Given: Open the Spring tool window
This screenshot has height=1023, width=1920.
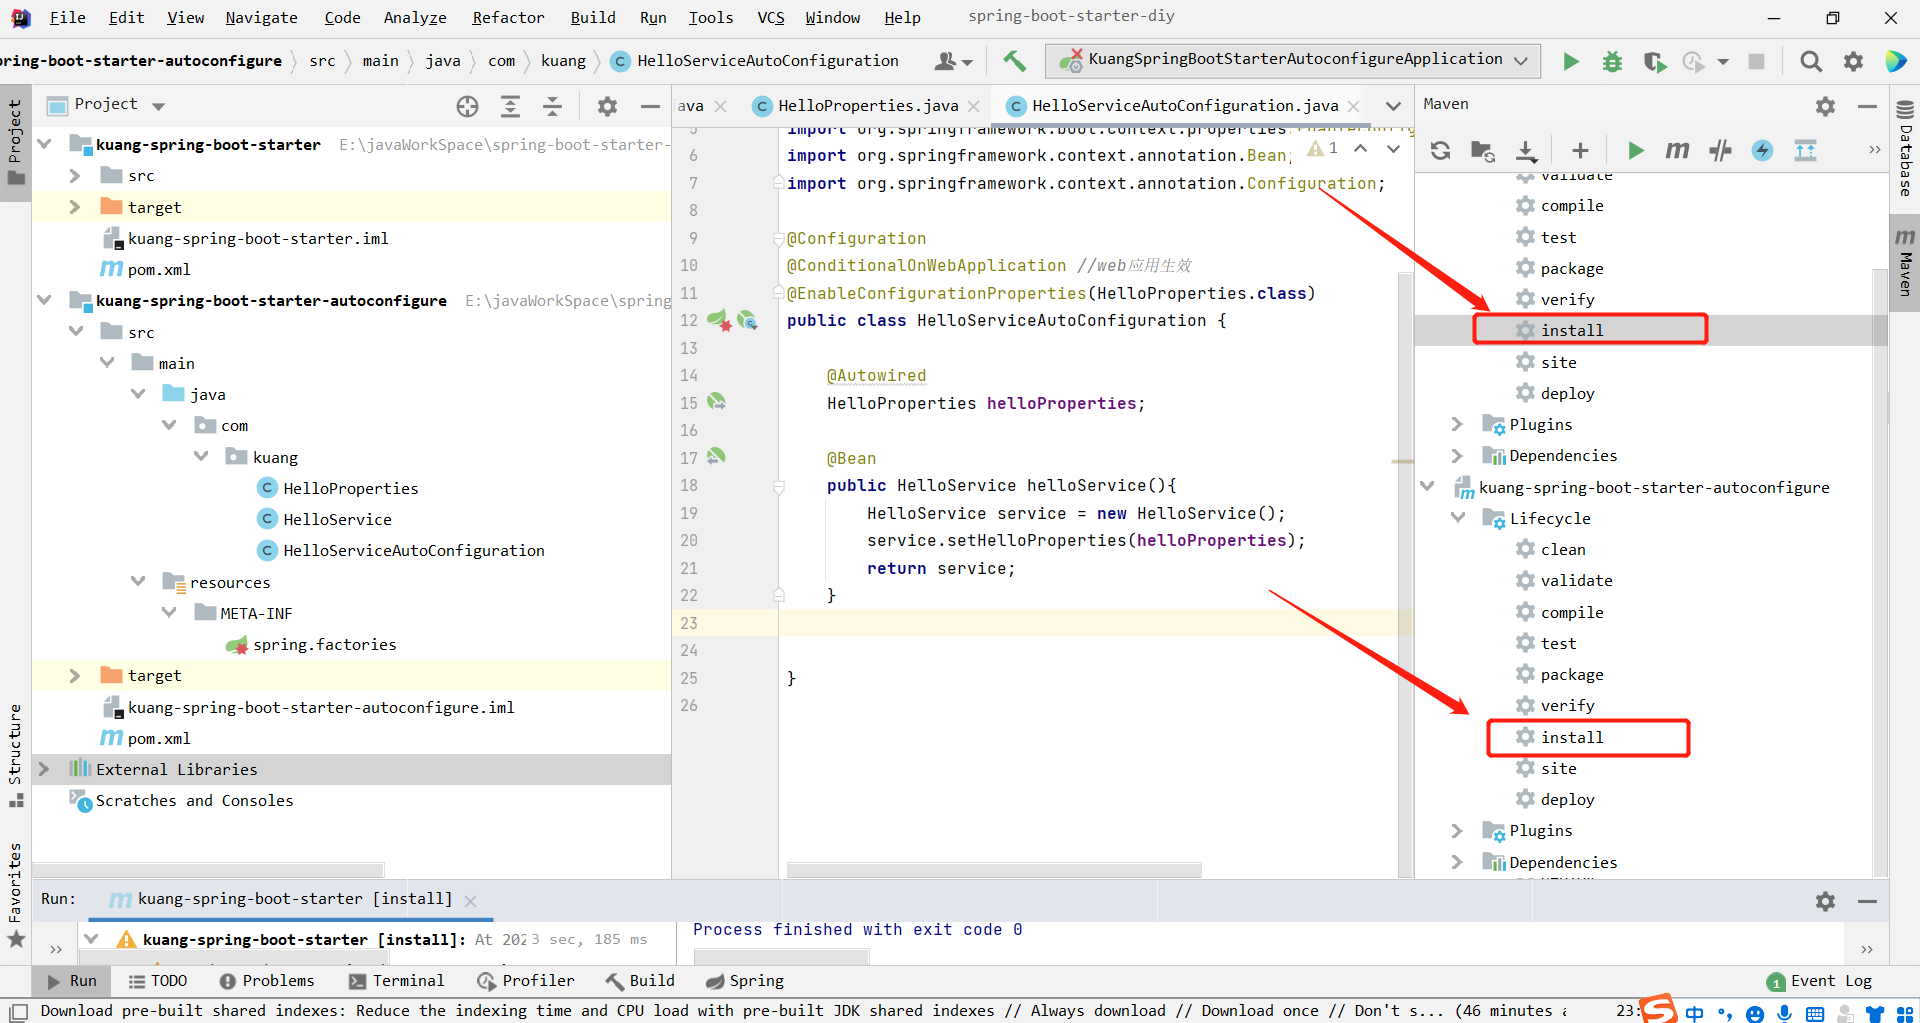Looking at the screenshot, I should 745,981.
